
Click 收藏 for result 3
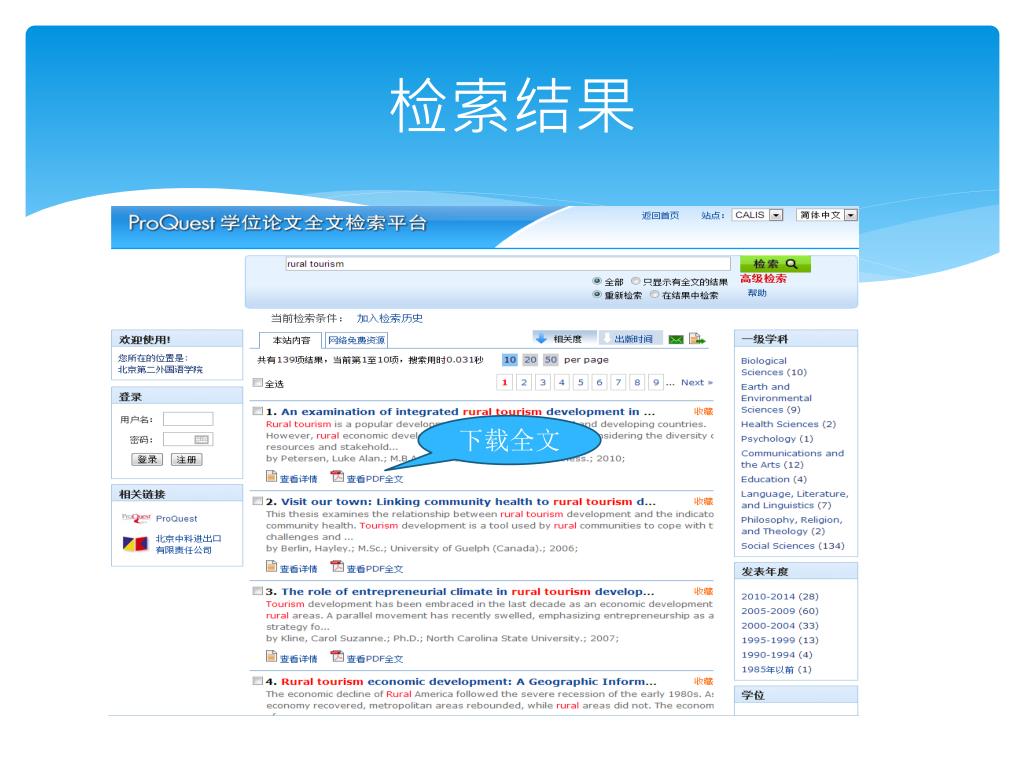point(703,591)
